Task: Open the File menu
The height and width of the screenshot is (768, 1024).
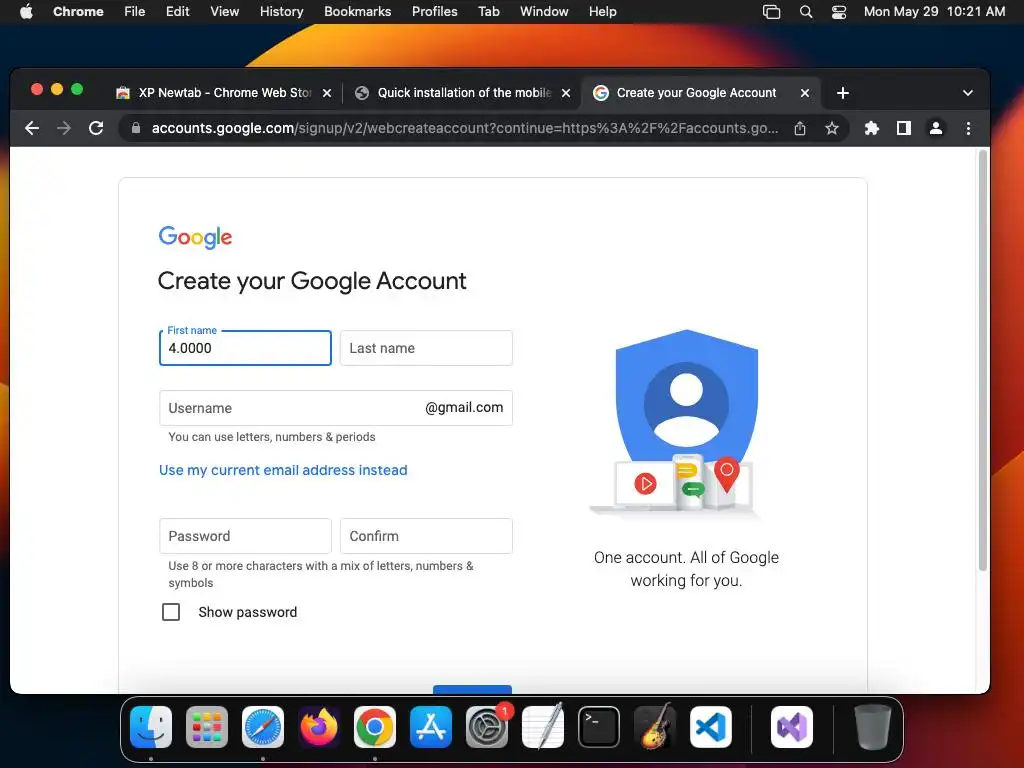Action: (135, 12)
